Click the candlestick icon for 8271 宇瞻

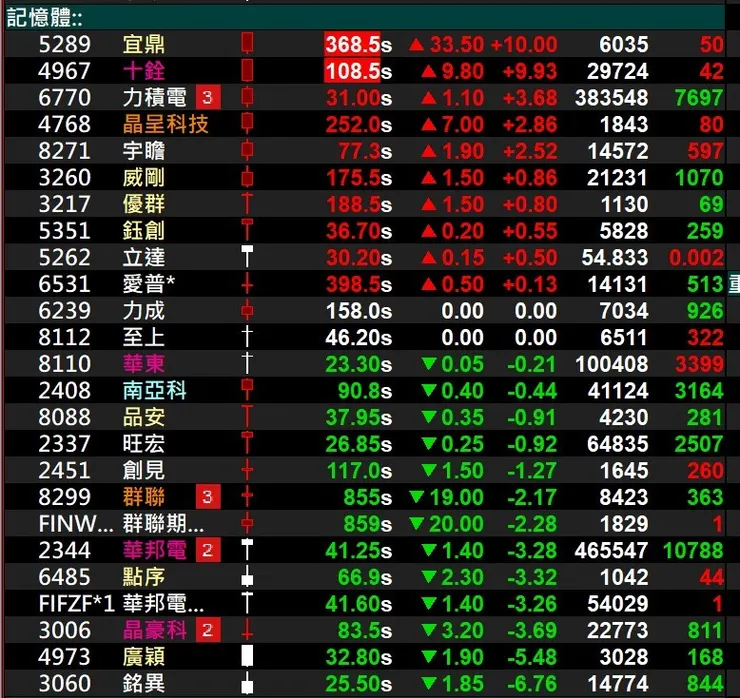click(x=247, y=150)
